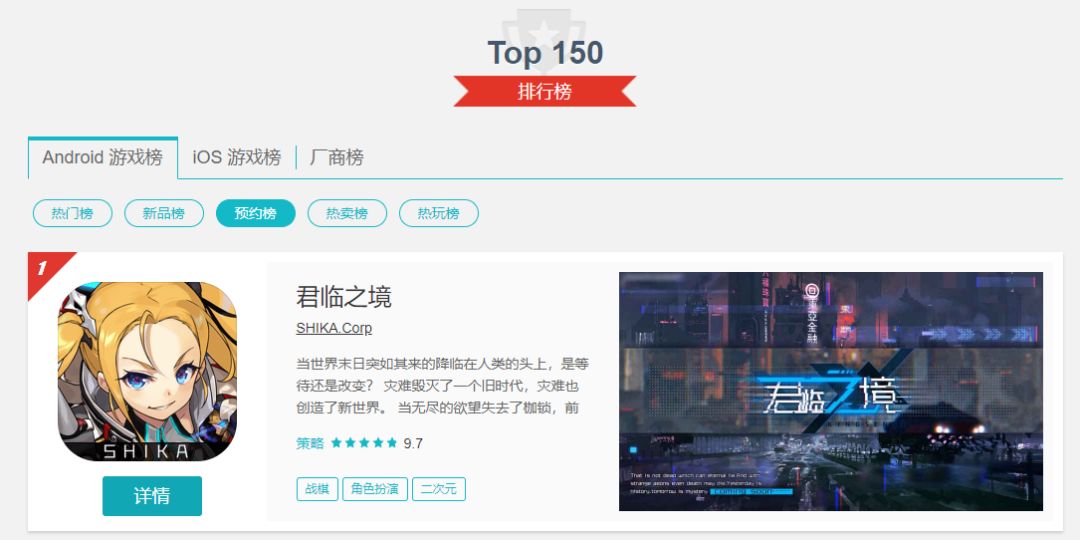Open the 君临之境 game title
The image size is (1080, 540).
tap(344, 297)
